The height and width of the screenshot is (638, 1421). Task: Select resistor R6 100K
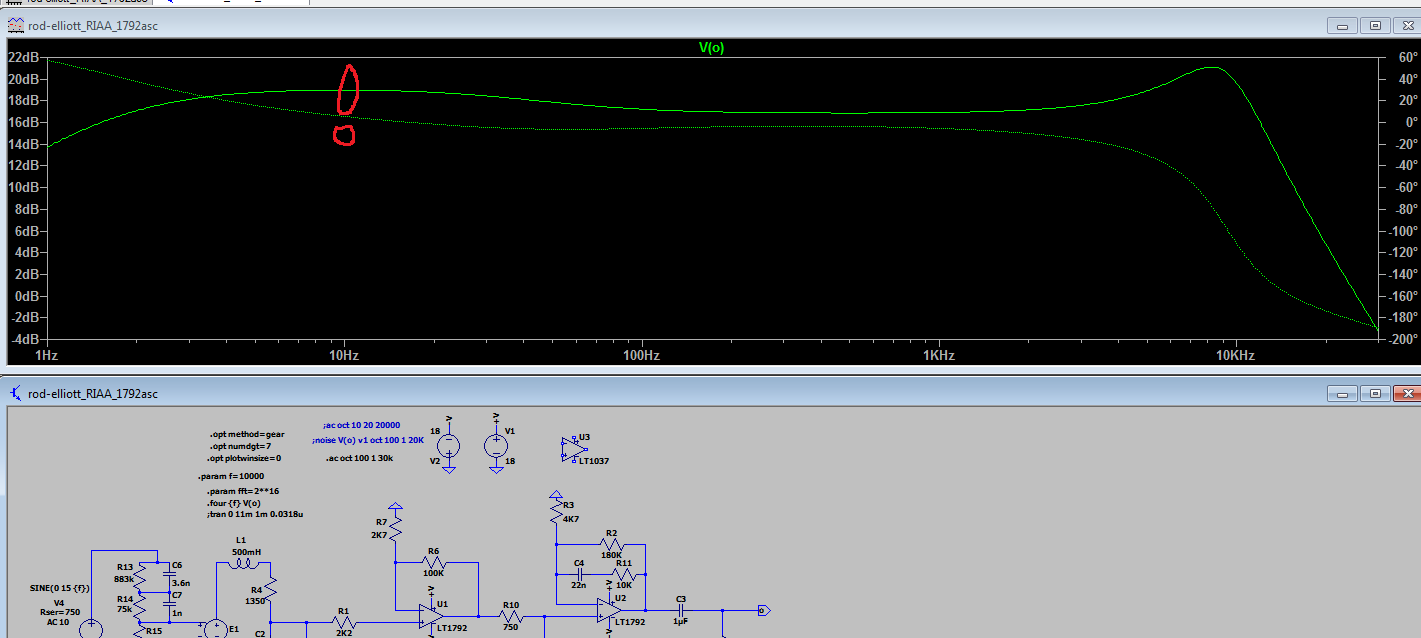click(435, 562)
